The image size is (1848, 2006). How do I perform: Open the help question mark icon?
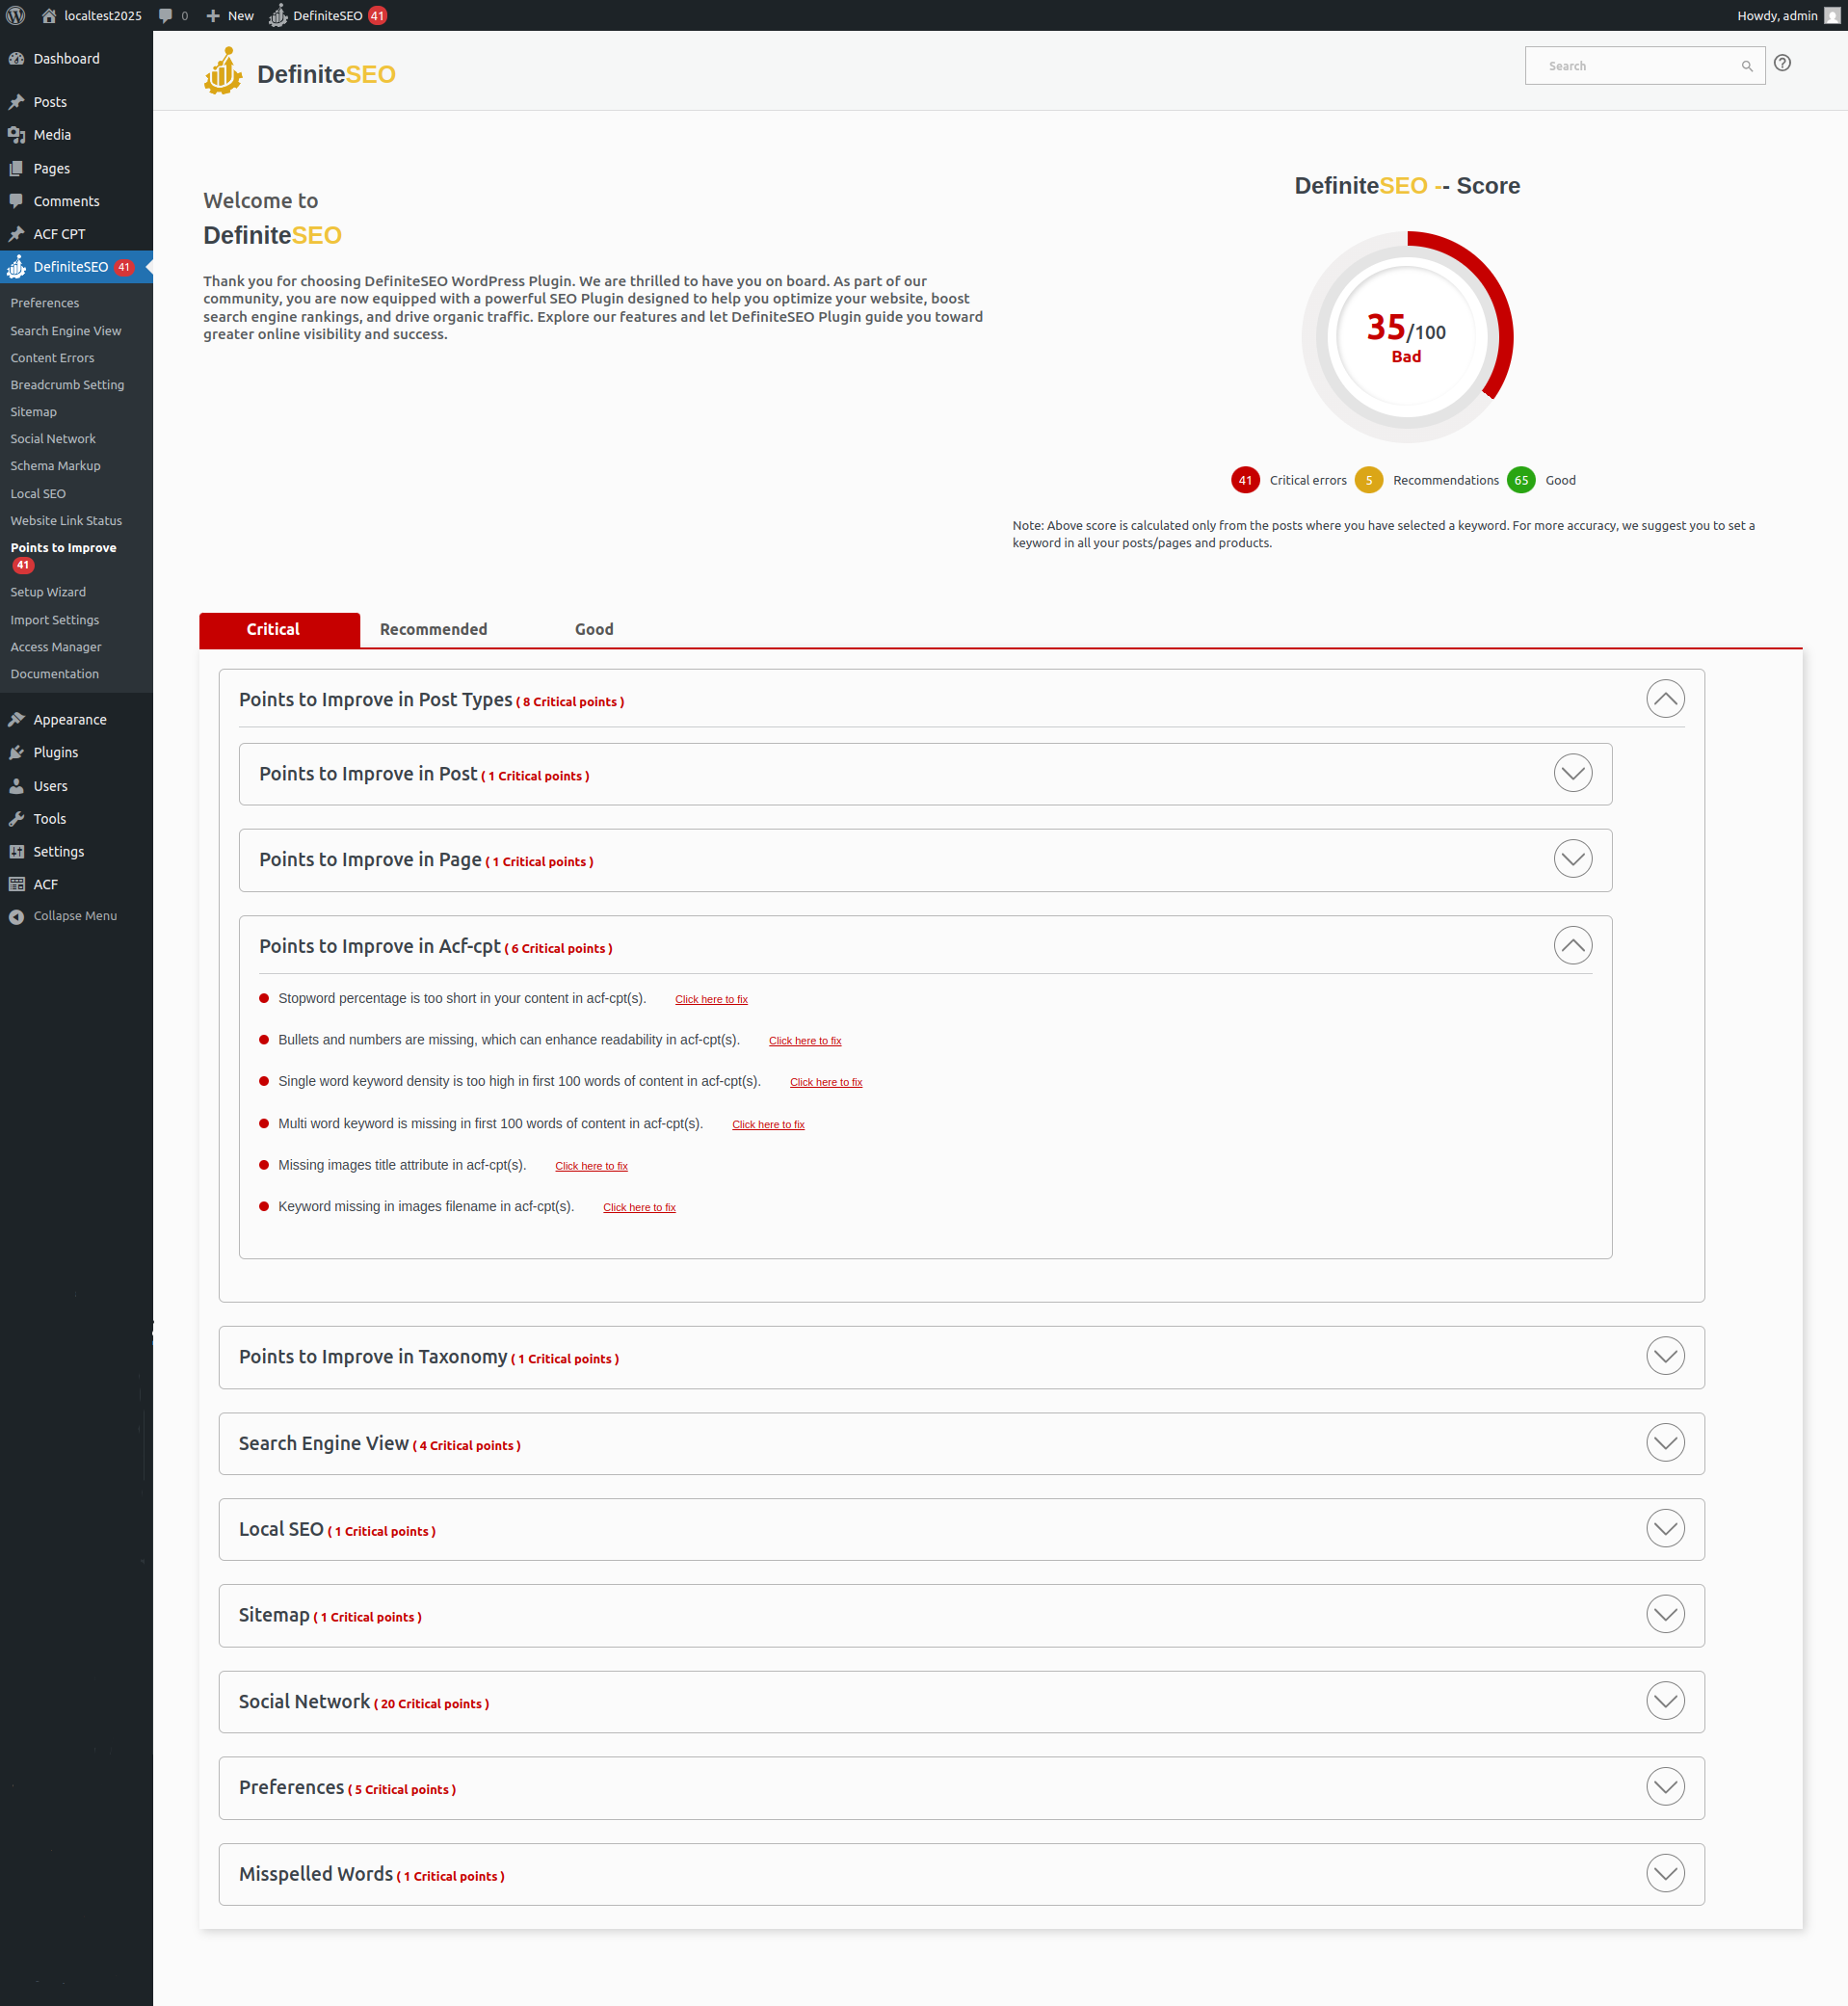(1783, 63)
